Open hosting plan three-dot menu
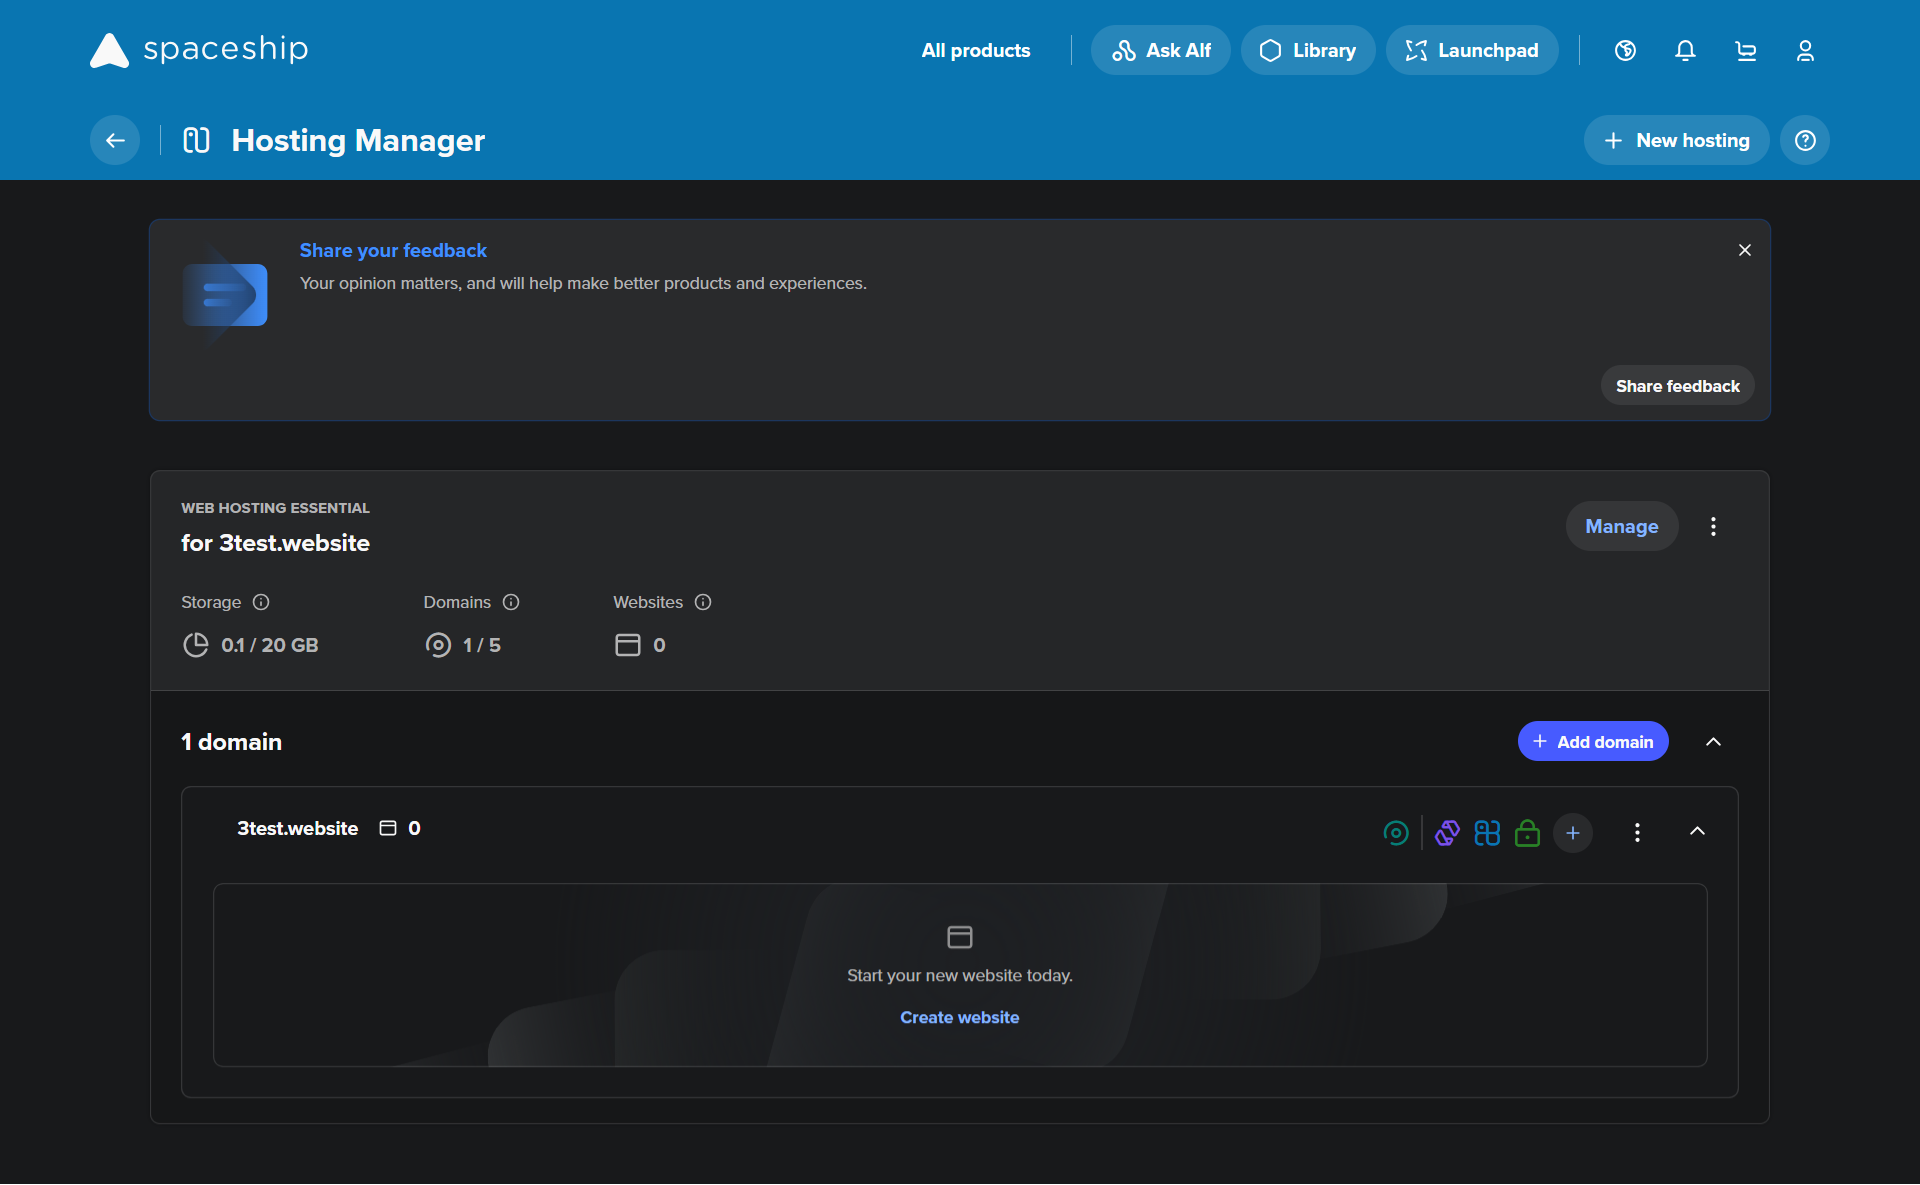The width and height of the screenshot is (1920, 1185). point(1714,526)
